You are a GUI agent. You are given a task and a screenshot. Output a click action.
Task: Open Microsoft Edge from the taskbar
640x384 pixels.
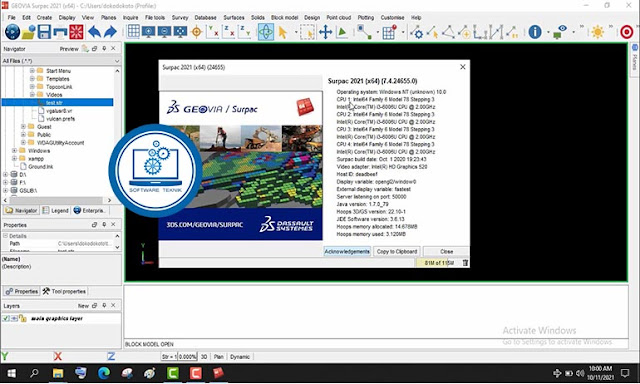point(104,373)
